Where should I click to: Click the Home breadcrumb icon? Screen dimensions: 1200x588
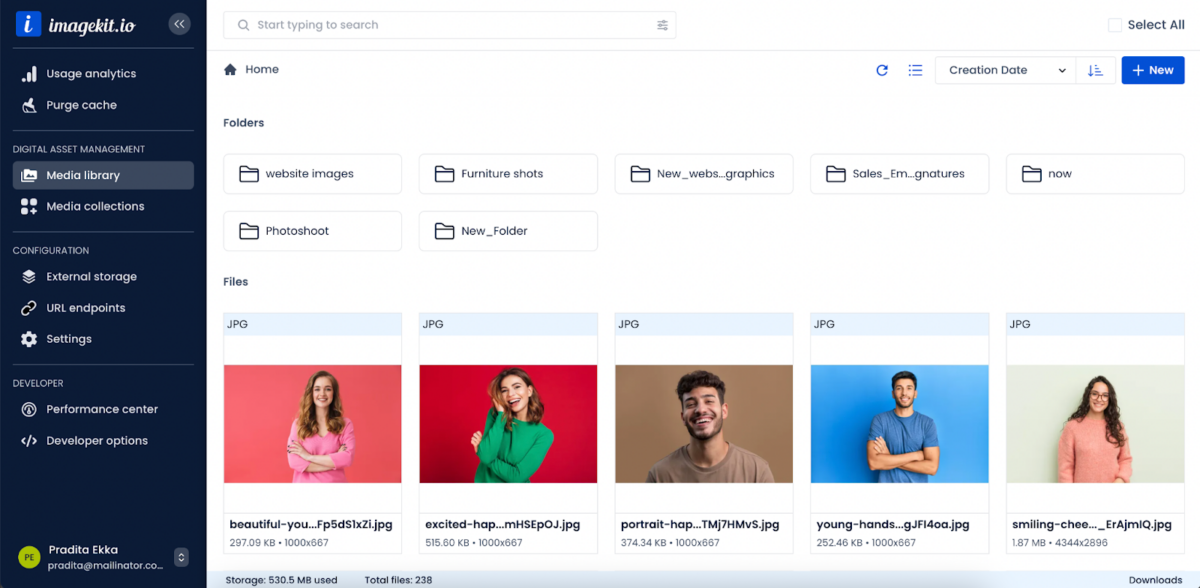click(230, 70)
